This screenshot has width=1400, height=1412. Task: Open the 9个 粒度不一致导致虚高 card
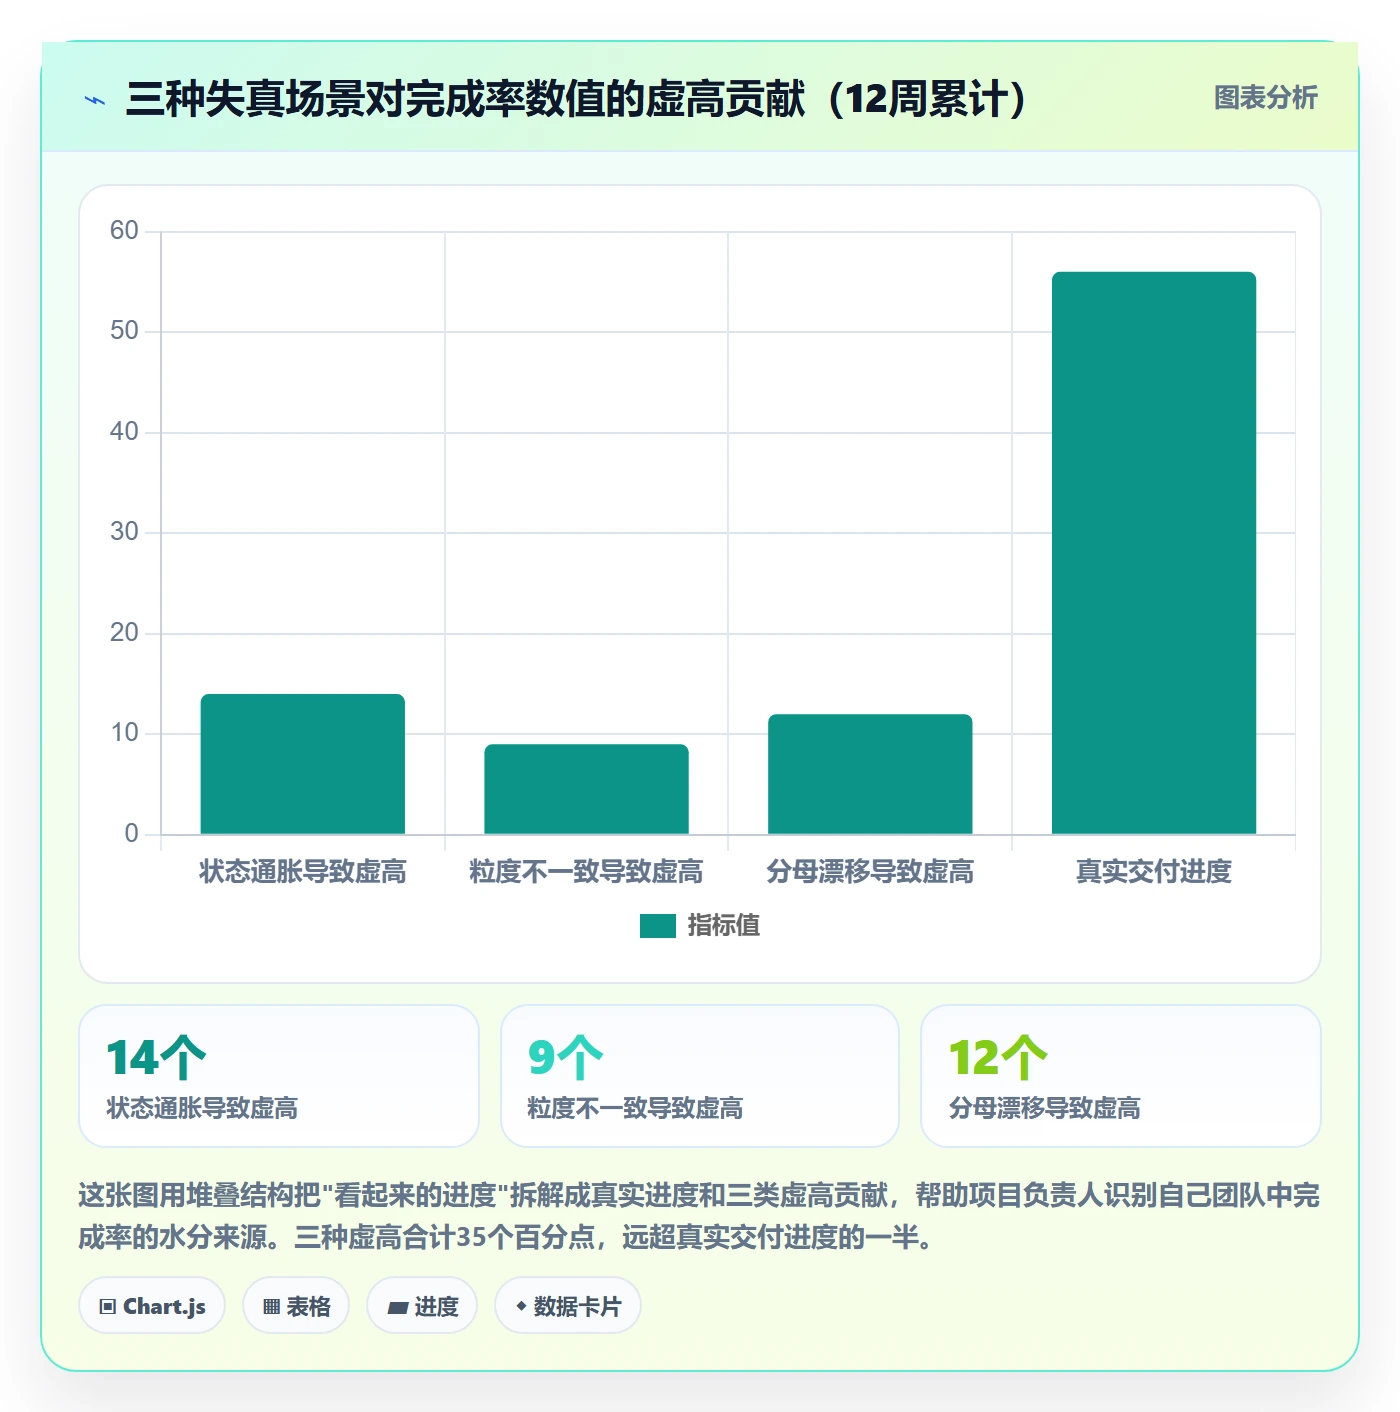click(700, 1076)
